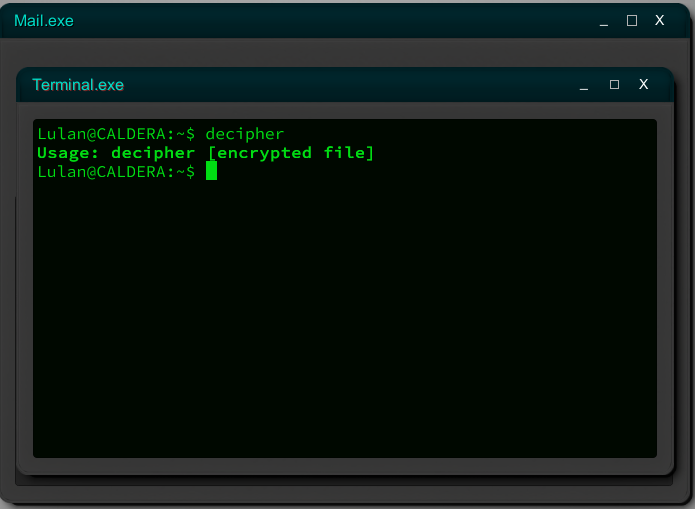695x509 pixels.
Task: Click the gray frame around terminal screen
Action: 345,110
